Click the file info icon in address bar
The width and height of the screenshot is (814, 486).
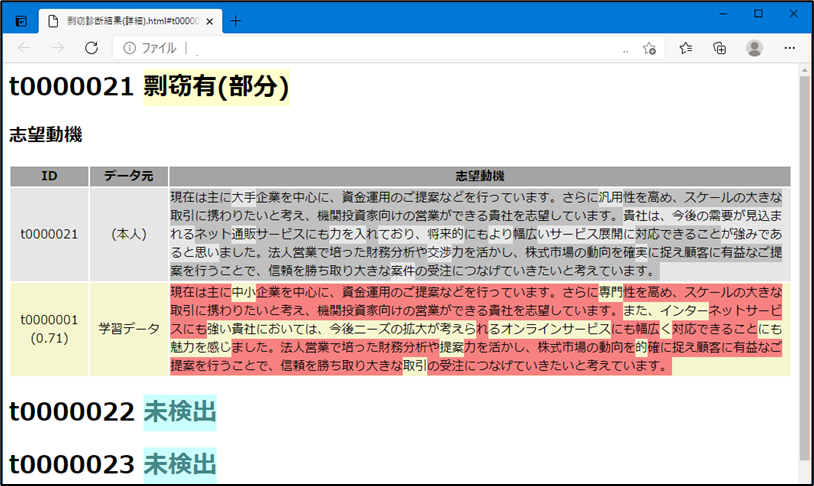point(130,48)
